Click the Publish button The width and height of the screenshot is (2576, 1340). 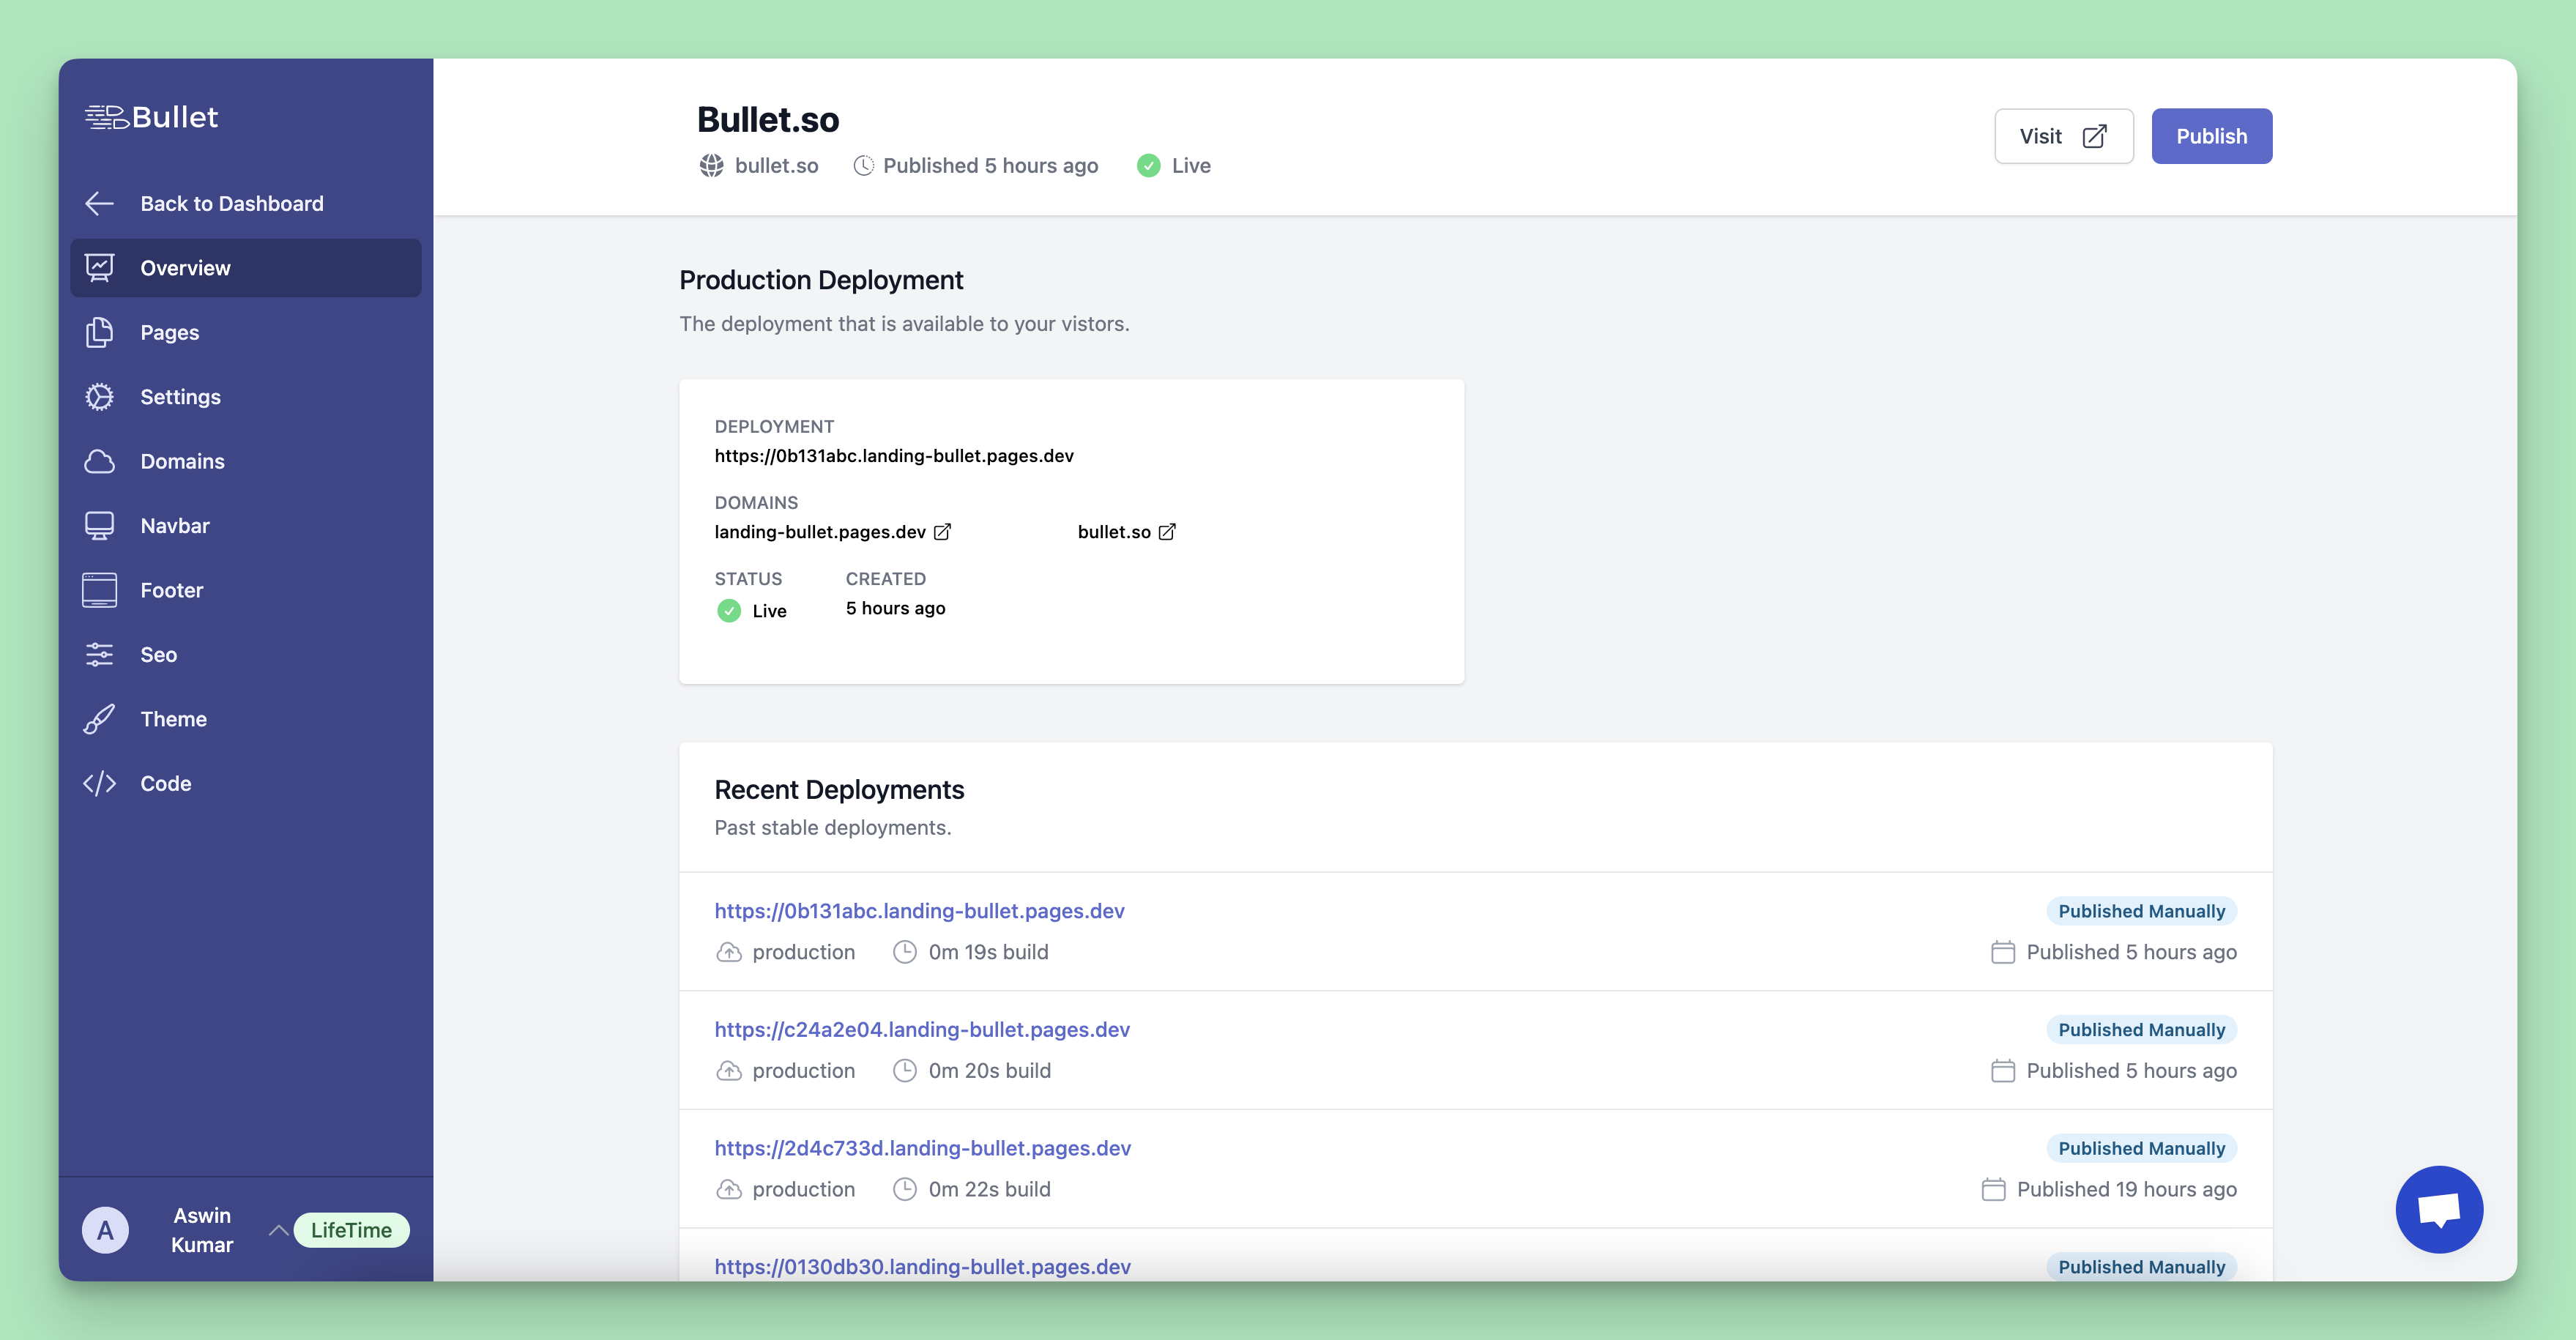[x=2211, y=135]
